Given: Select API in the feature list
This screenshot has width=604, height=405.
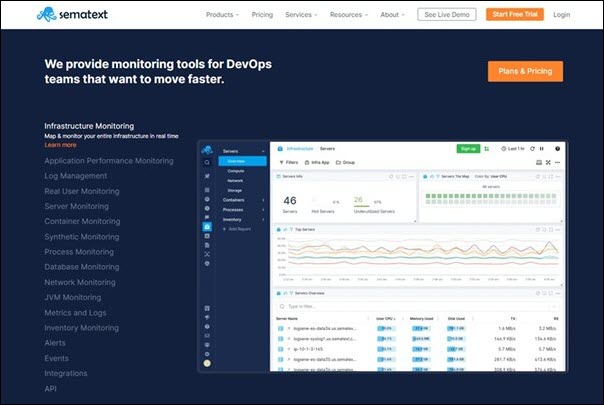Looking at the screenshot, I should 50,388.
